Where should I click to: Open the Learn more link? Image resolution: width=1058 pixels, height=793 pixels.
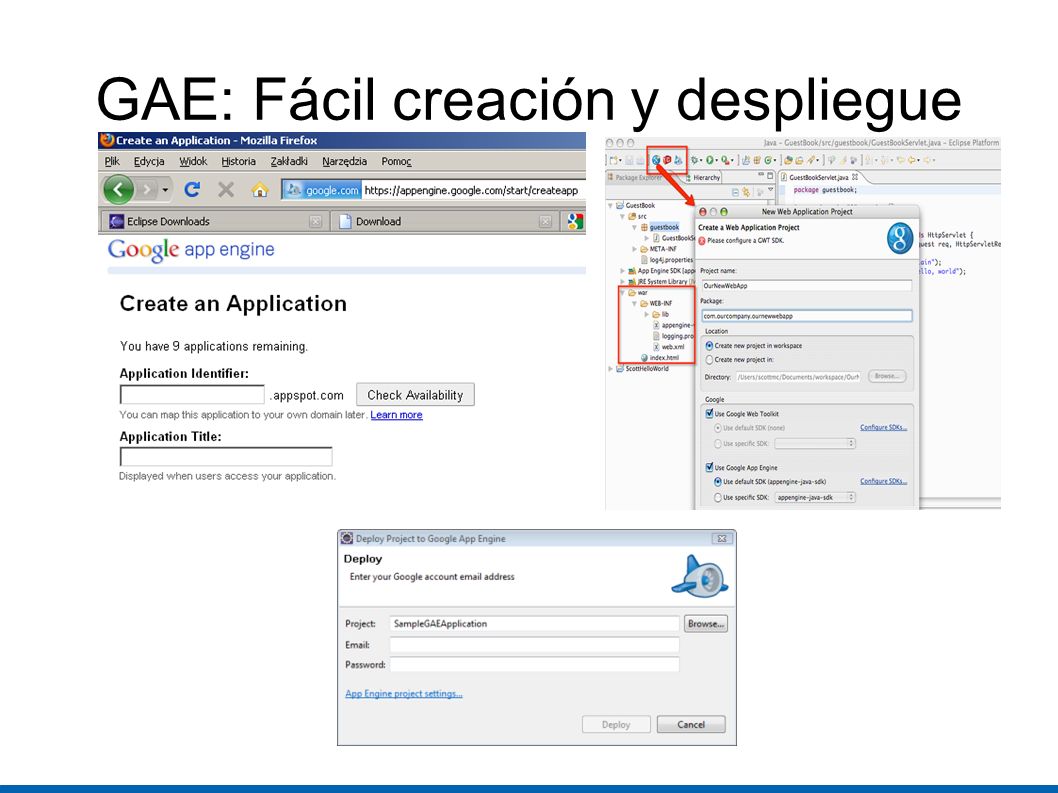point(396,414)
